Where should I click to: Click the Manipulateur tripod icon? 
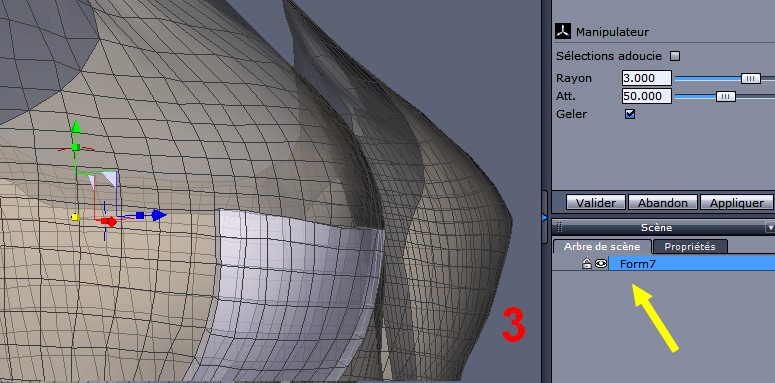(562, 32)
